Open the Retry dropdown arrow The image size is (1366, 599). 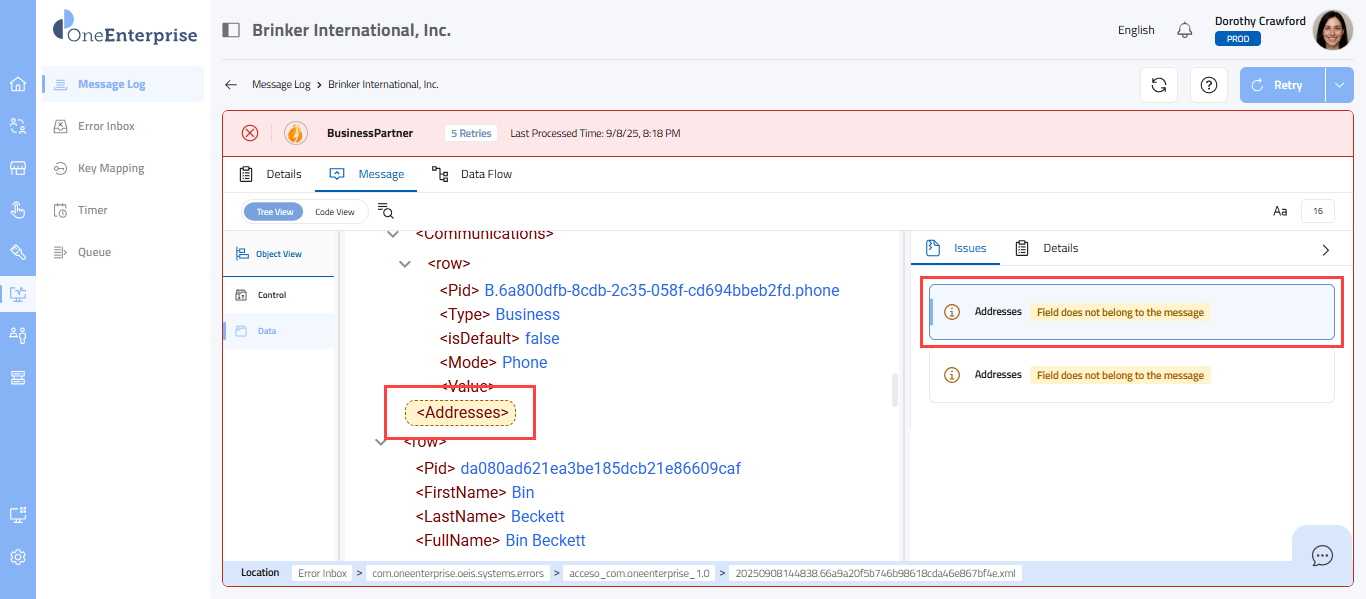click(1339, 85)
